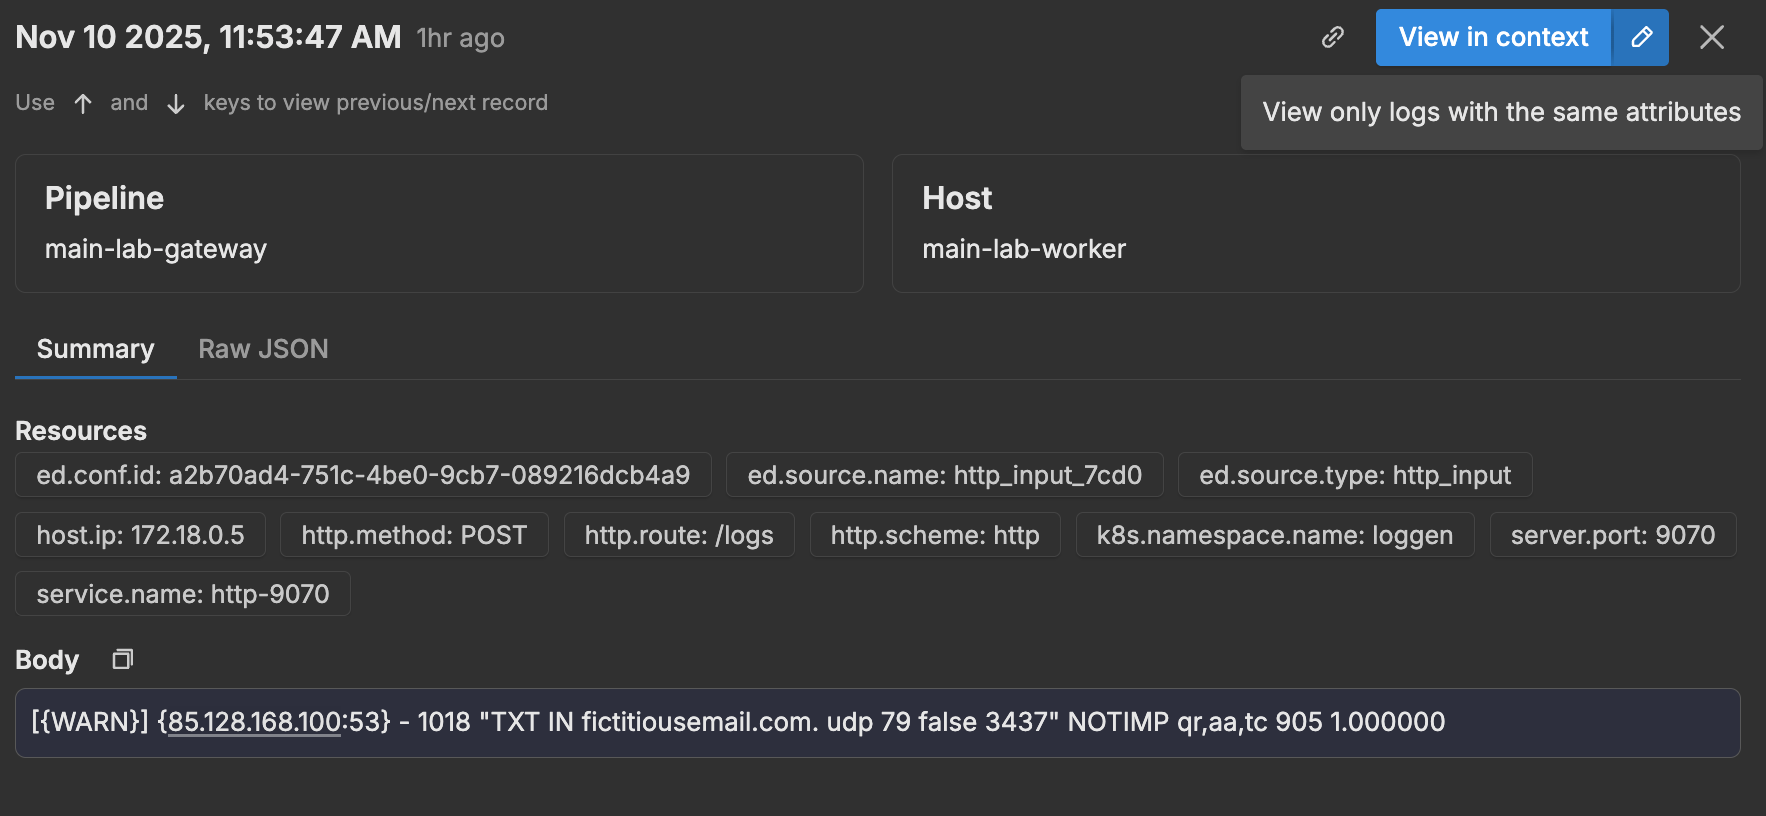Click the host.ip: 172.18.0.5 tag

coord(140,535)
